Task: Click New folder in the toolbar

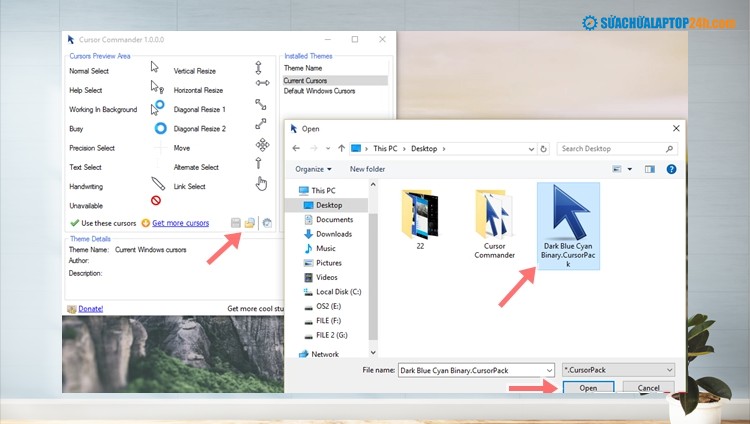Action: pos(367,169)
